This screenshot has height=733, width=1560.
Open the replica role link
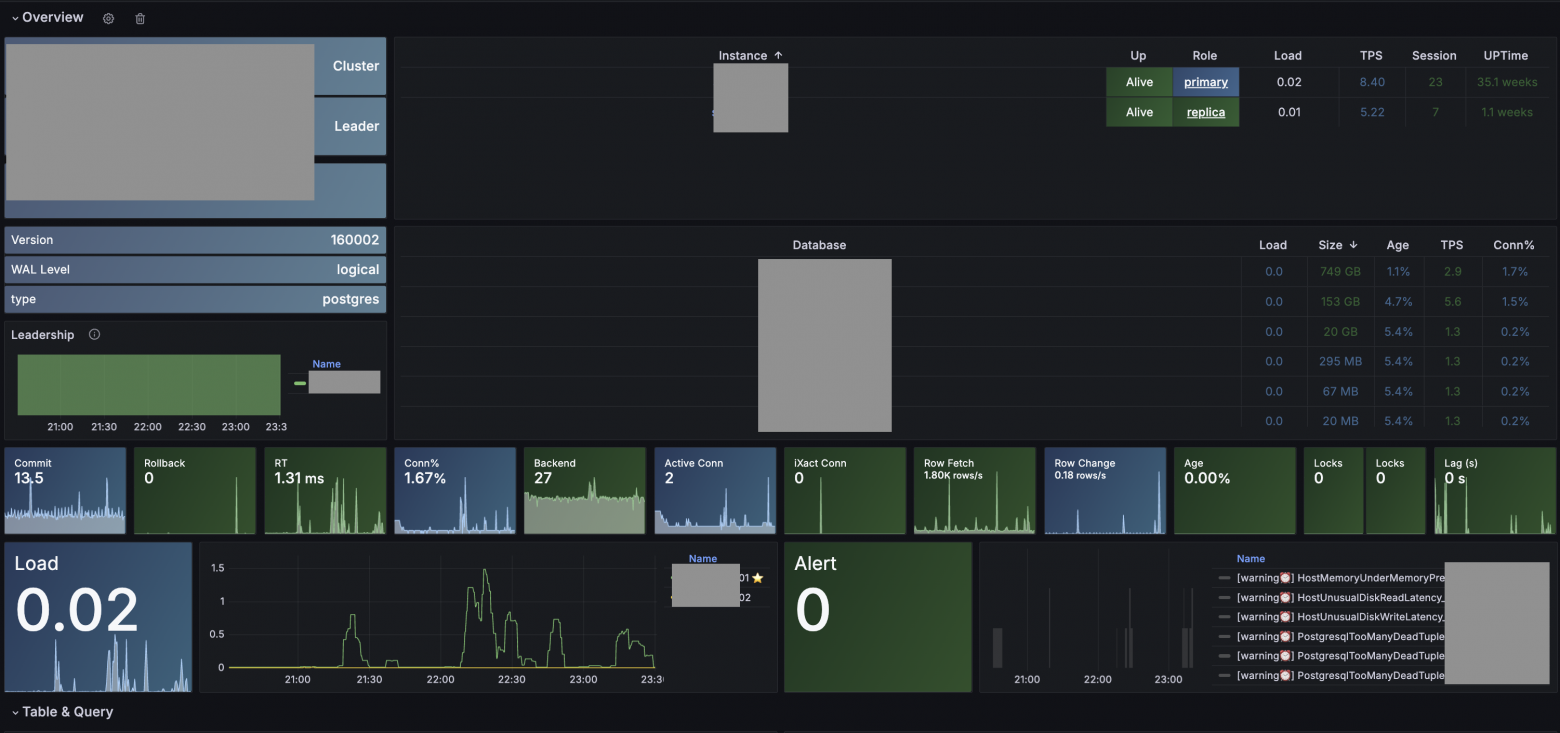(1205, 112)
